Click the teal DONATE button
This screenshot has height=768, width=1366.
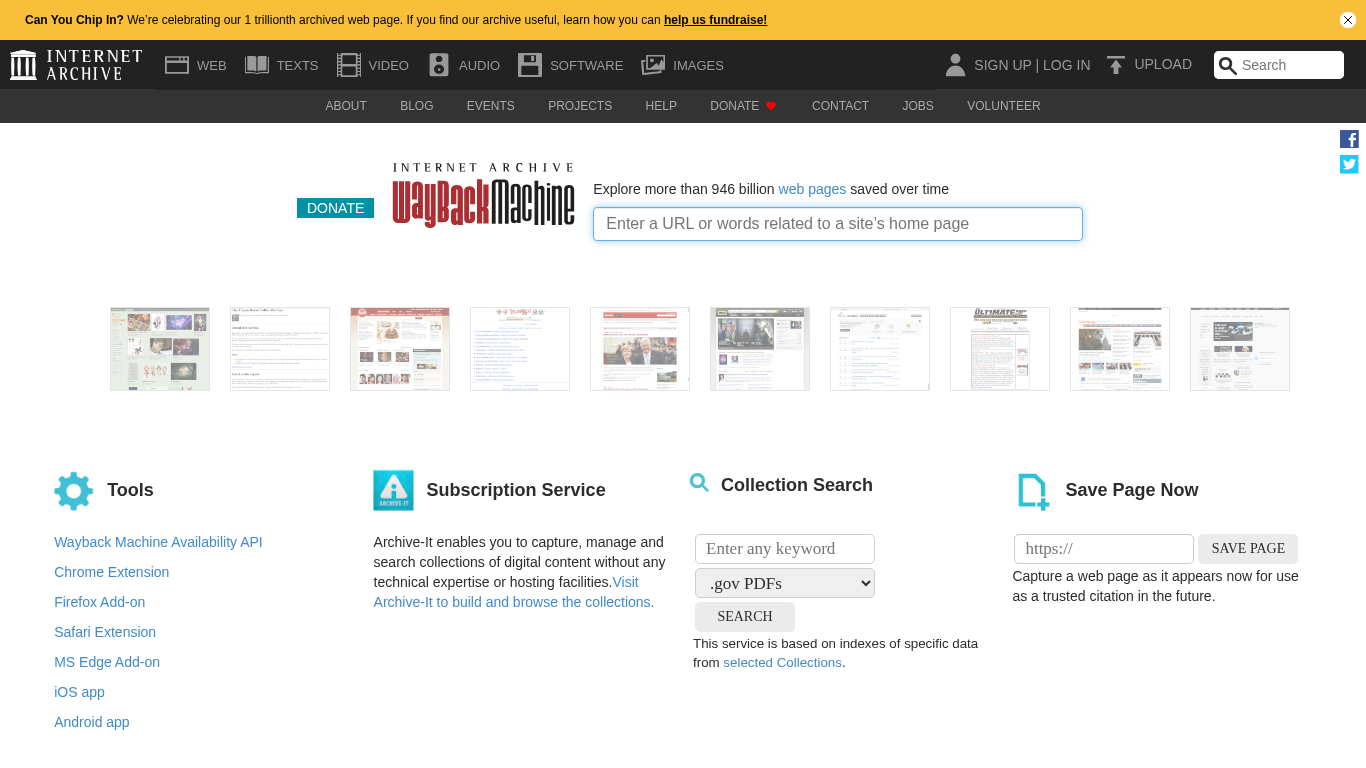pyautogui.click(x=335, y=208)
